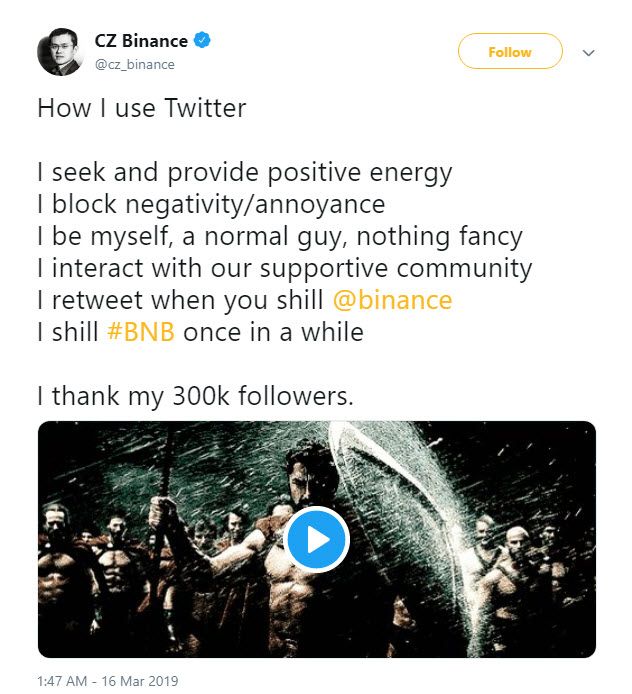Open the tweet options chevron menu
The width and height of the screenshot is (632, 694).
point(588,52)
